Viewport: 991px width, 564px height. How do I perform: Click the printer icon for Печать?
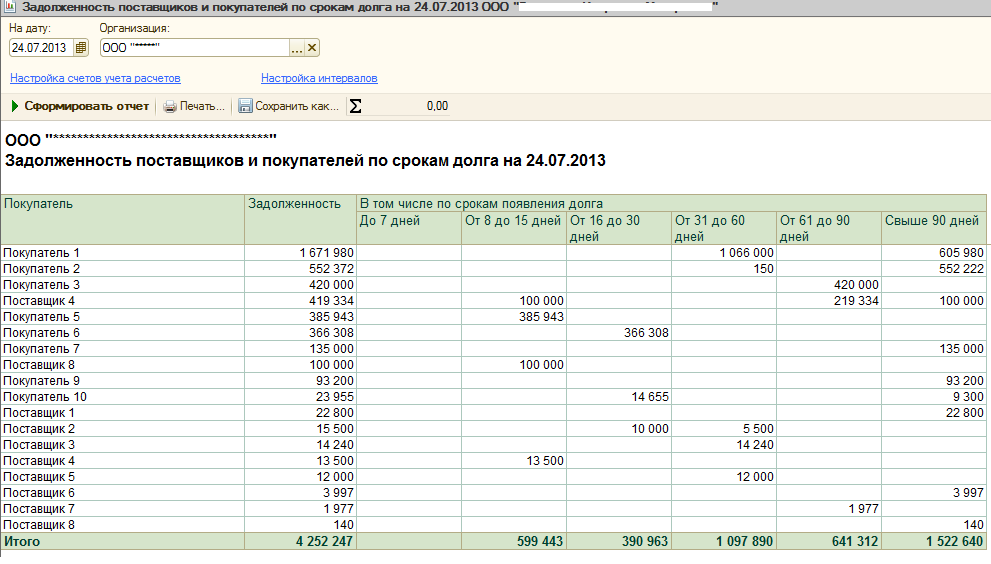tap(169, 106)
